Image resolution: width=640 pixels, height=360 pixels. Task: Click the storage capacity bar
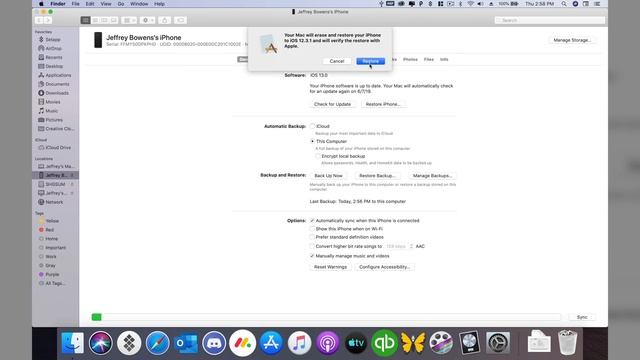coord(326,317)
